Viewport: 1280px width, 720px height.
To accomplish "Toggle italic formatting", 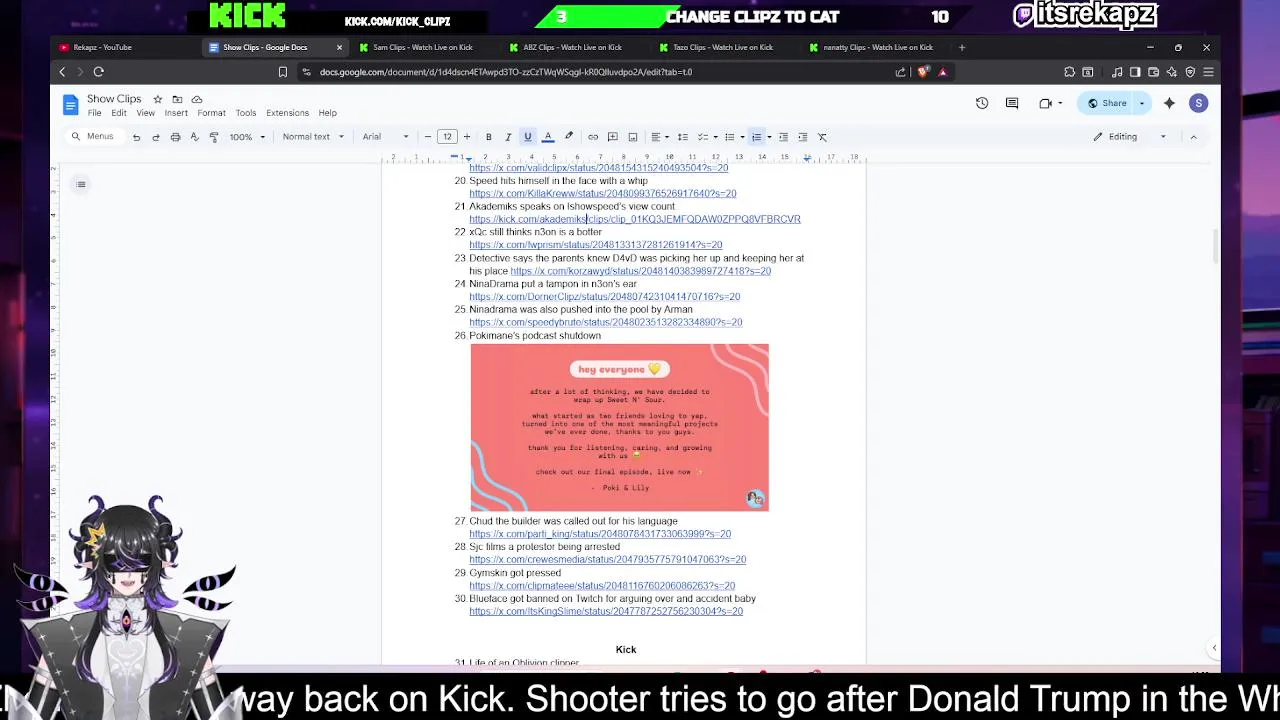I will (508, 137).
